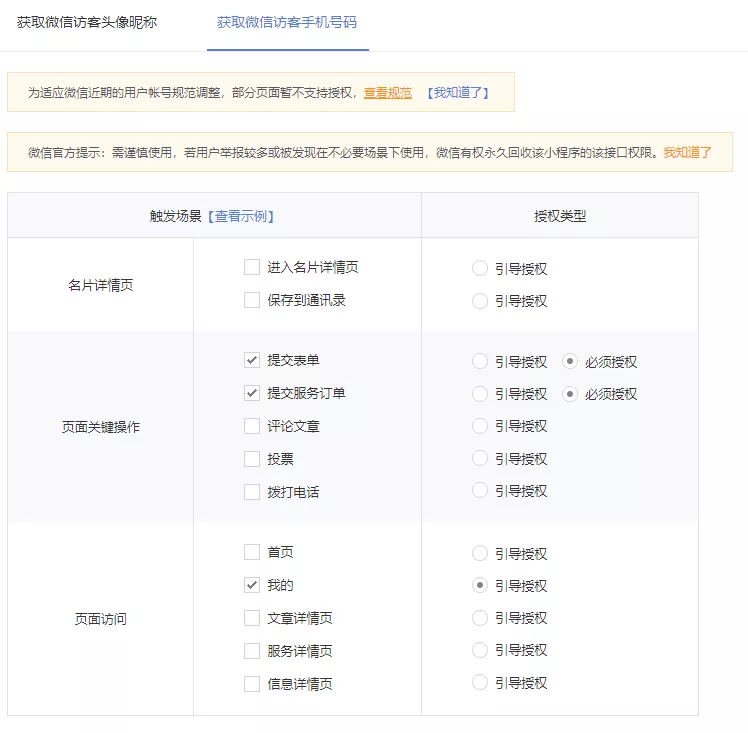Dismiss WeChat official warning via 我知道了
This screenshot has width=748, height=733.
click(687, 153)
